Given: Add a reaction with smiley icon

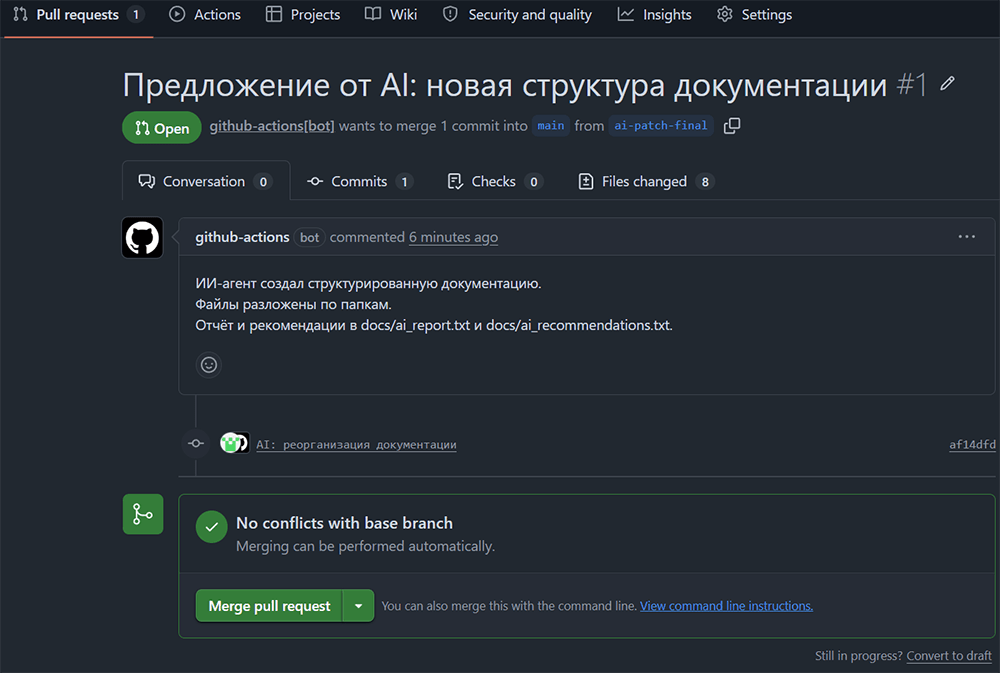Looking at the screenshot, I should pos(209,365).
